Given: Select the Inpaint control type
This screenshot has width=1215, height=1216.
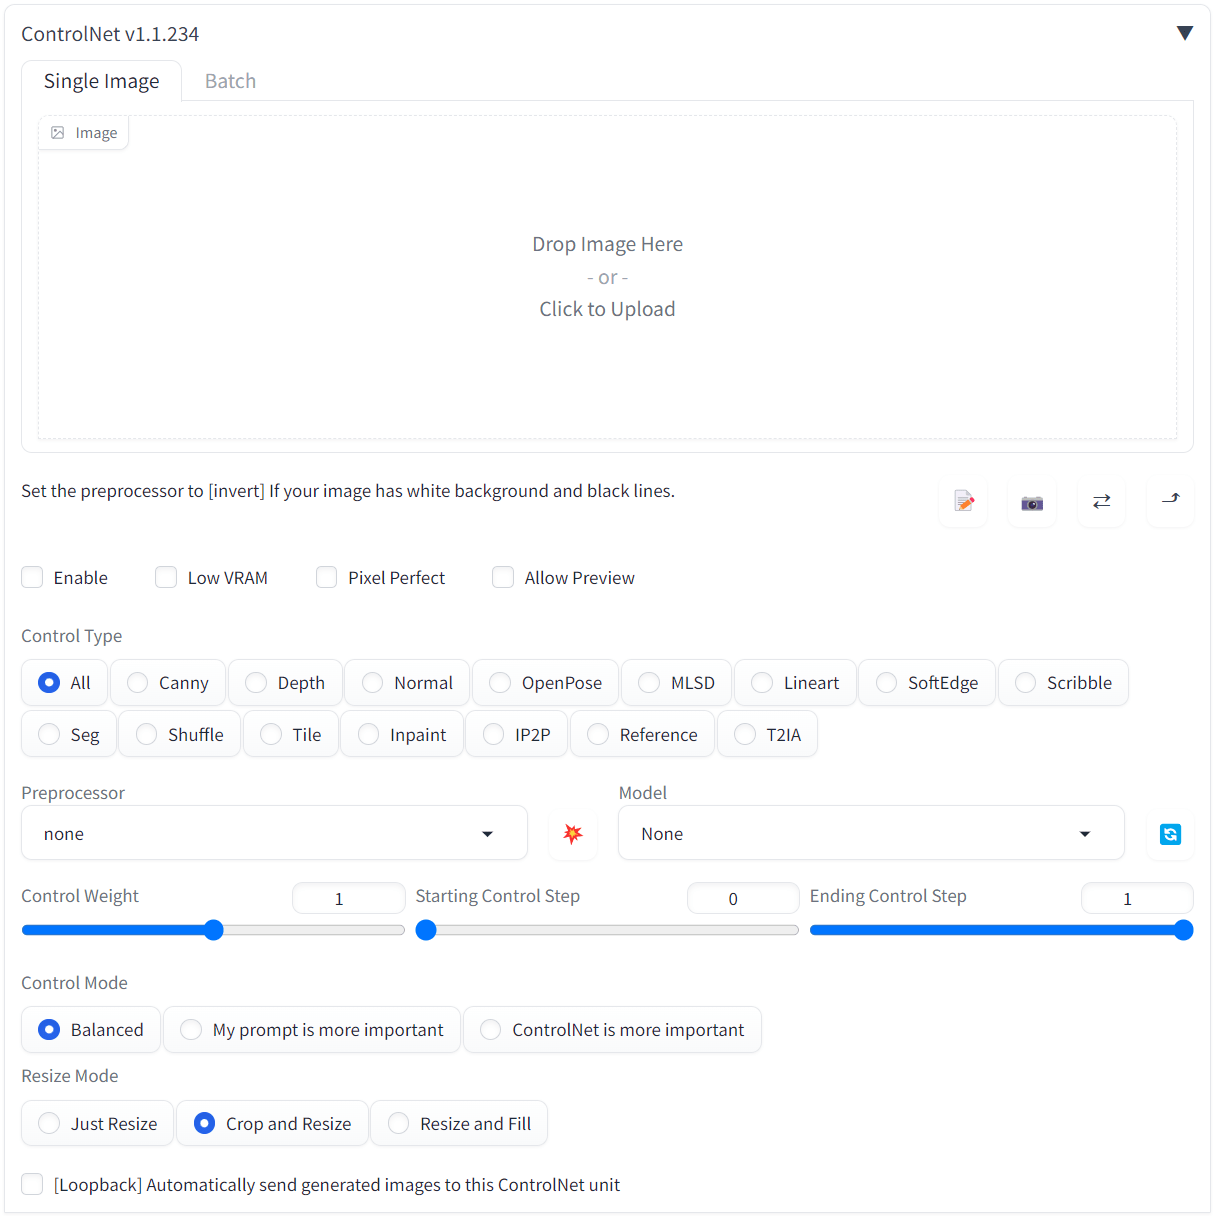Looking at the screenshot, I should (x=402, y=734).
